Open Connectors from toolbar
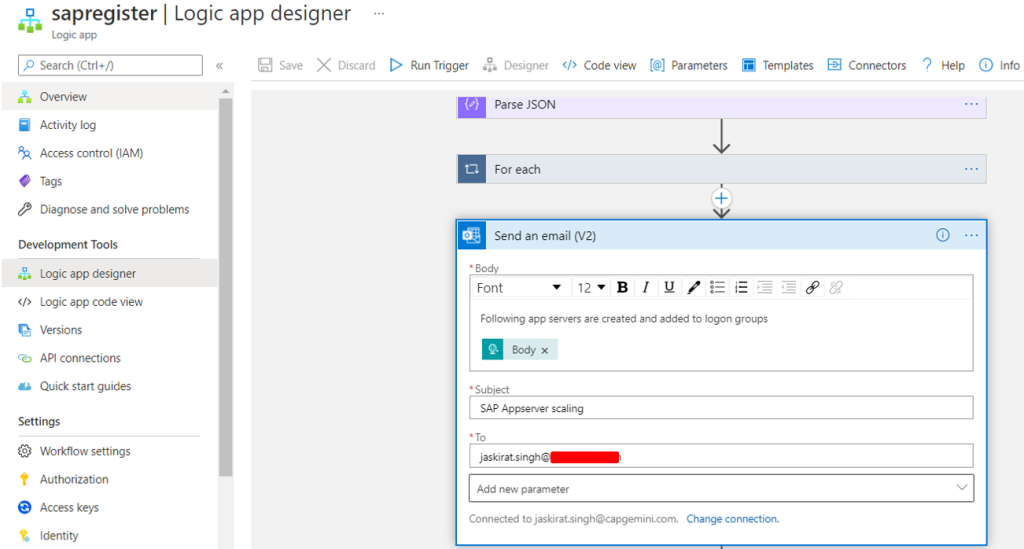Viewport: 1024px width, 549px height. pos(867,65)
